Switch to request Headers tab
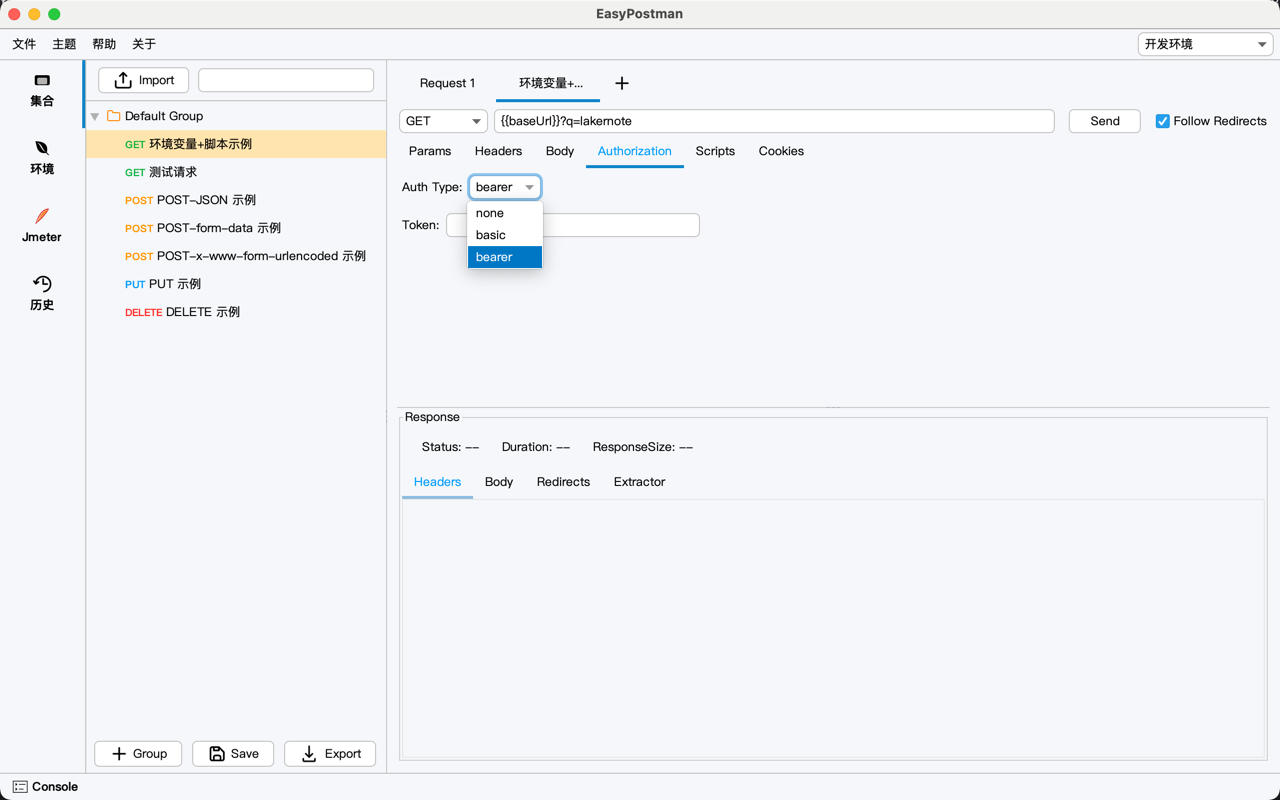1280x800 pixels. (498, 151)
